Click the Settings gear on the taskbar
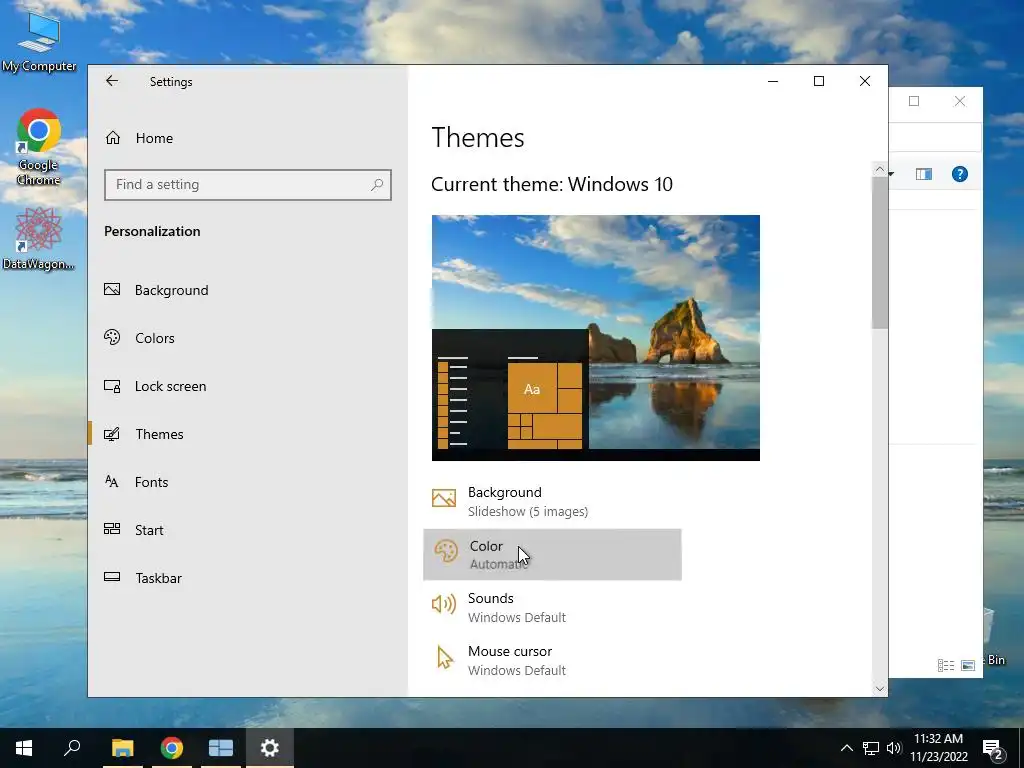 (x=270, y=748)
